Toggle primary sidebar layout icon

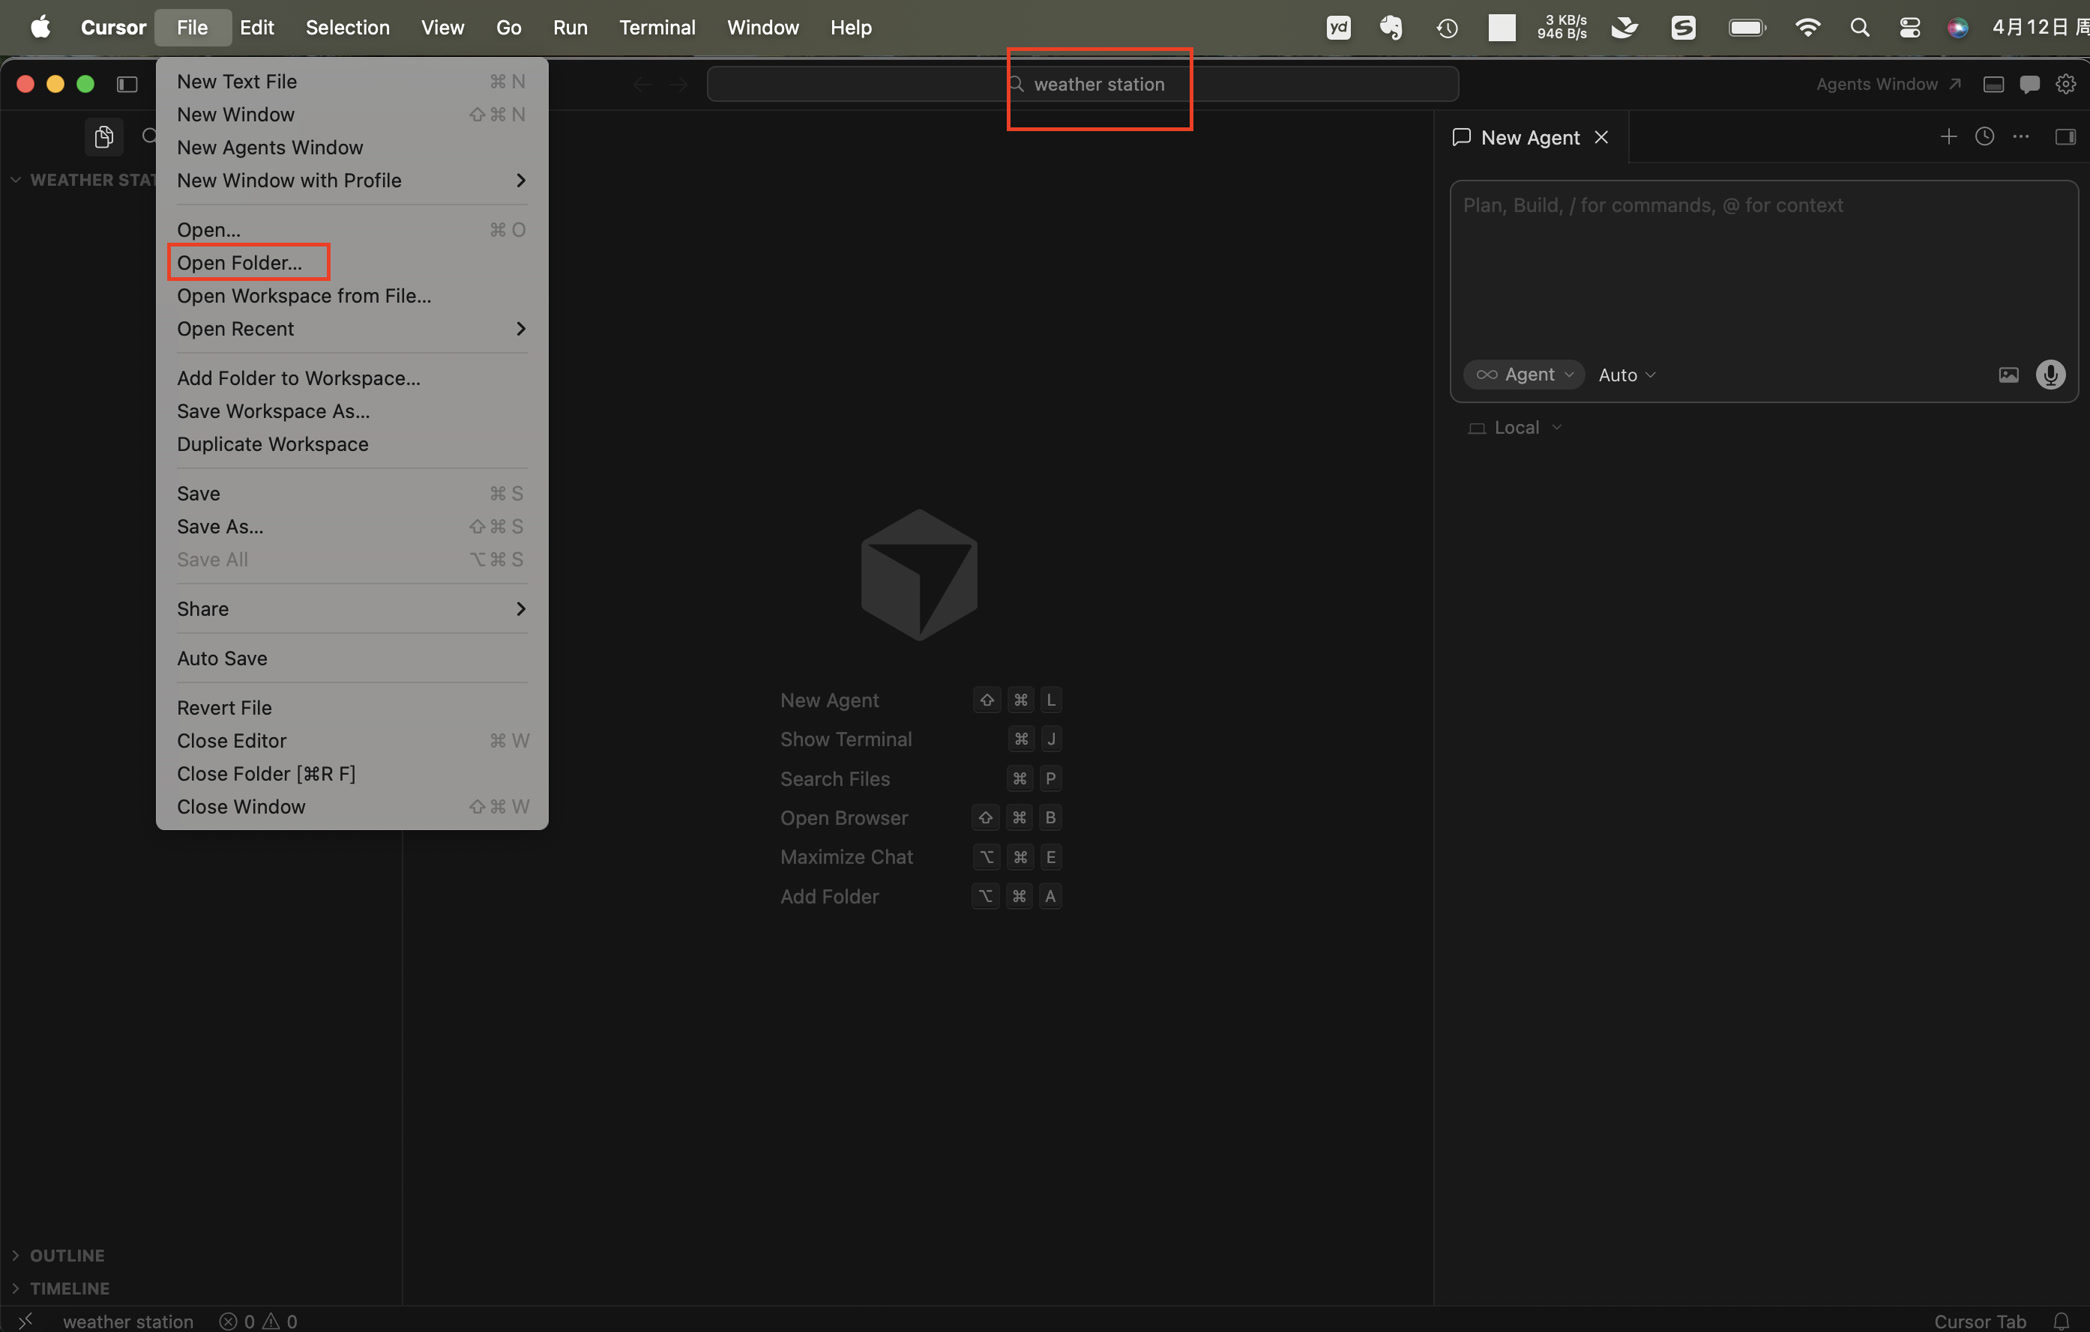coord(127,84)
